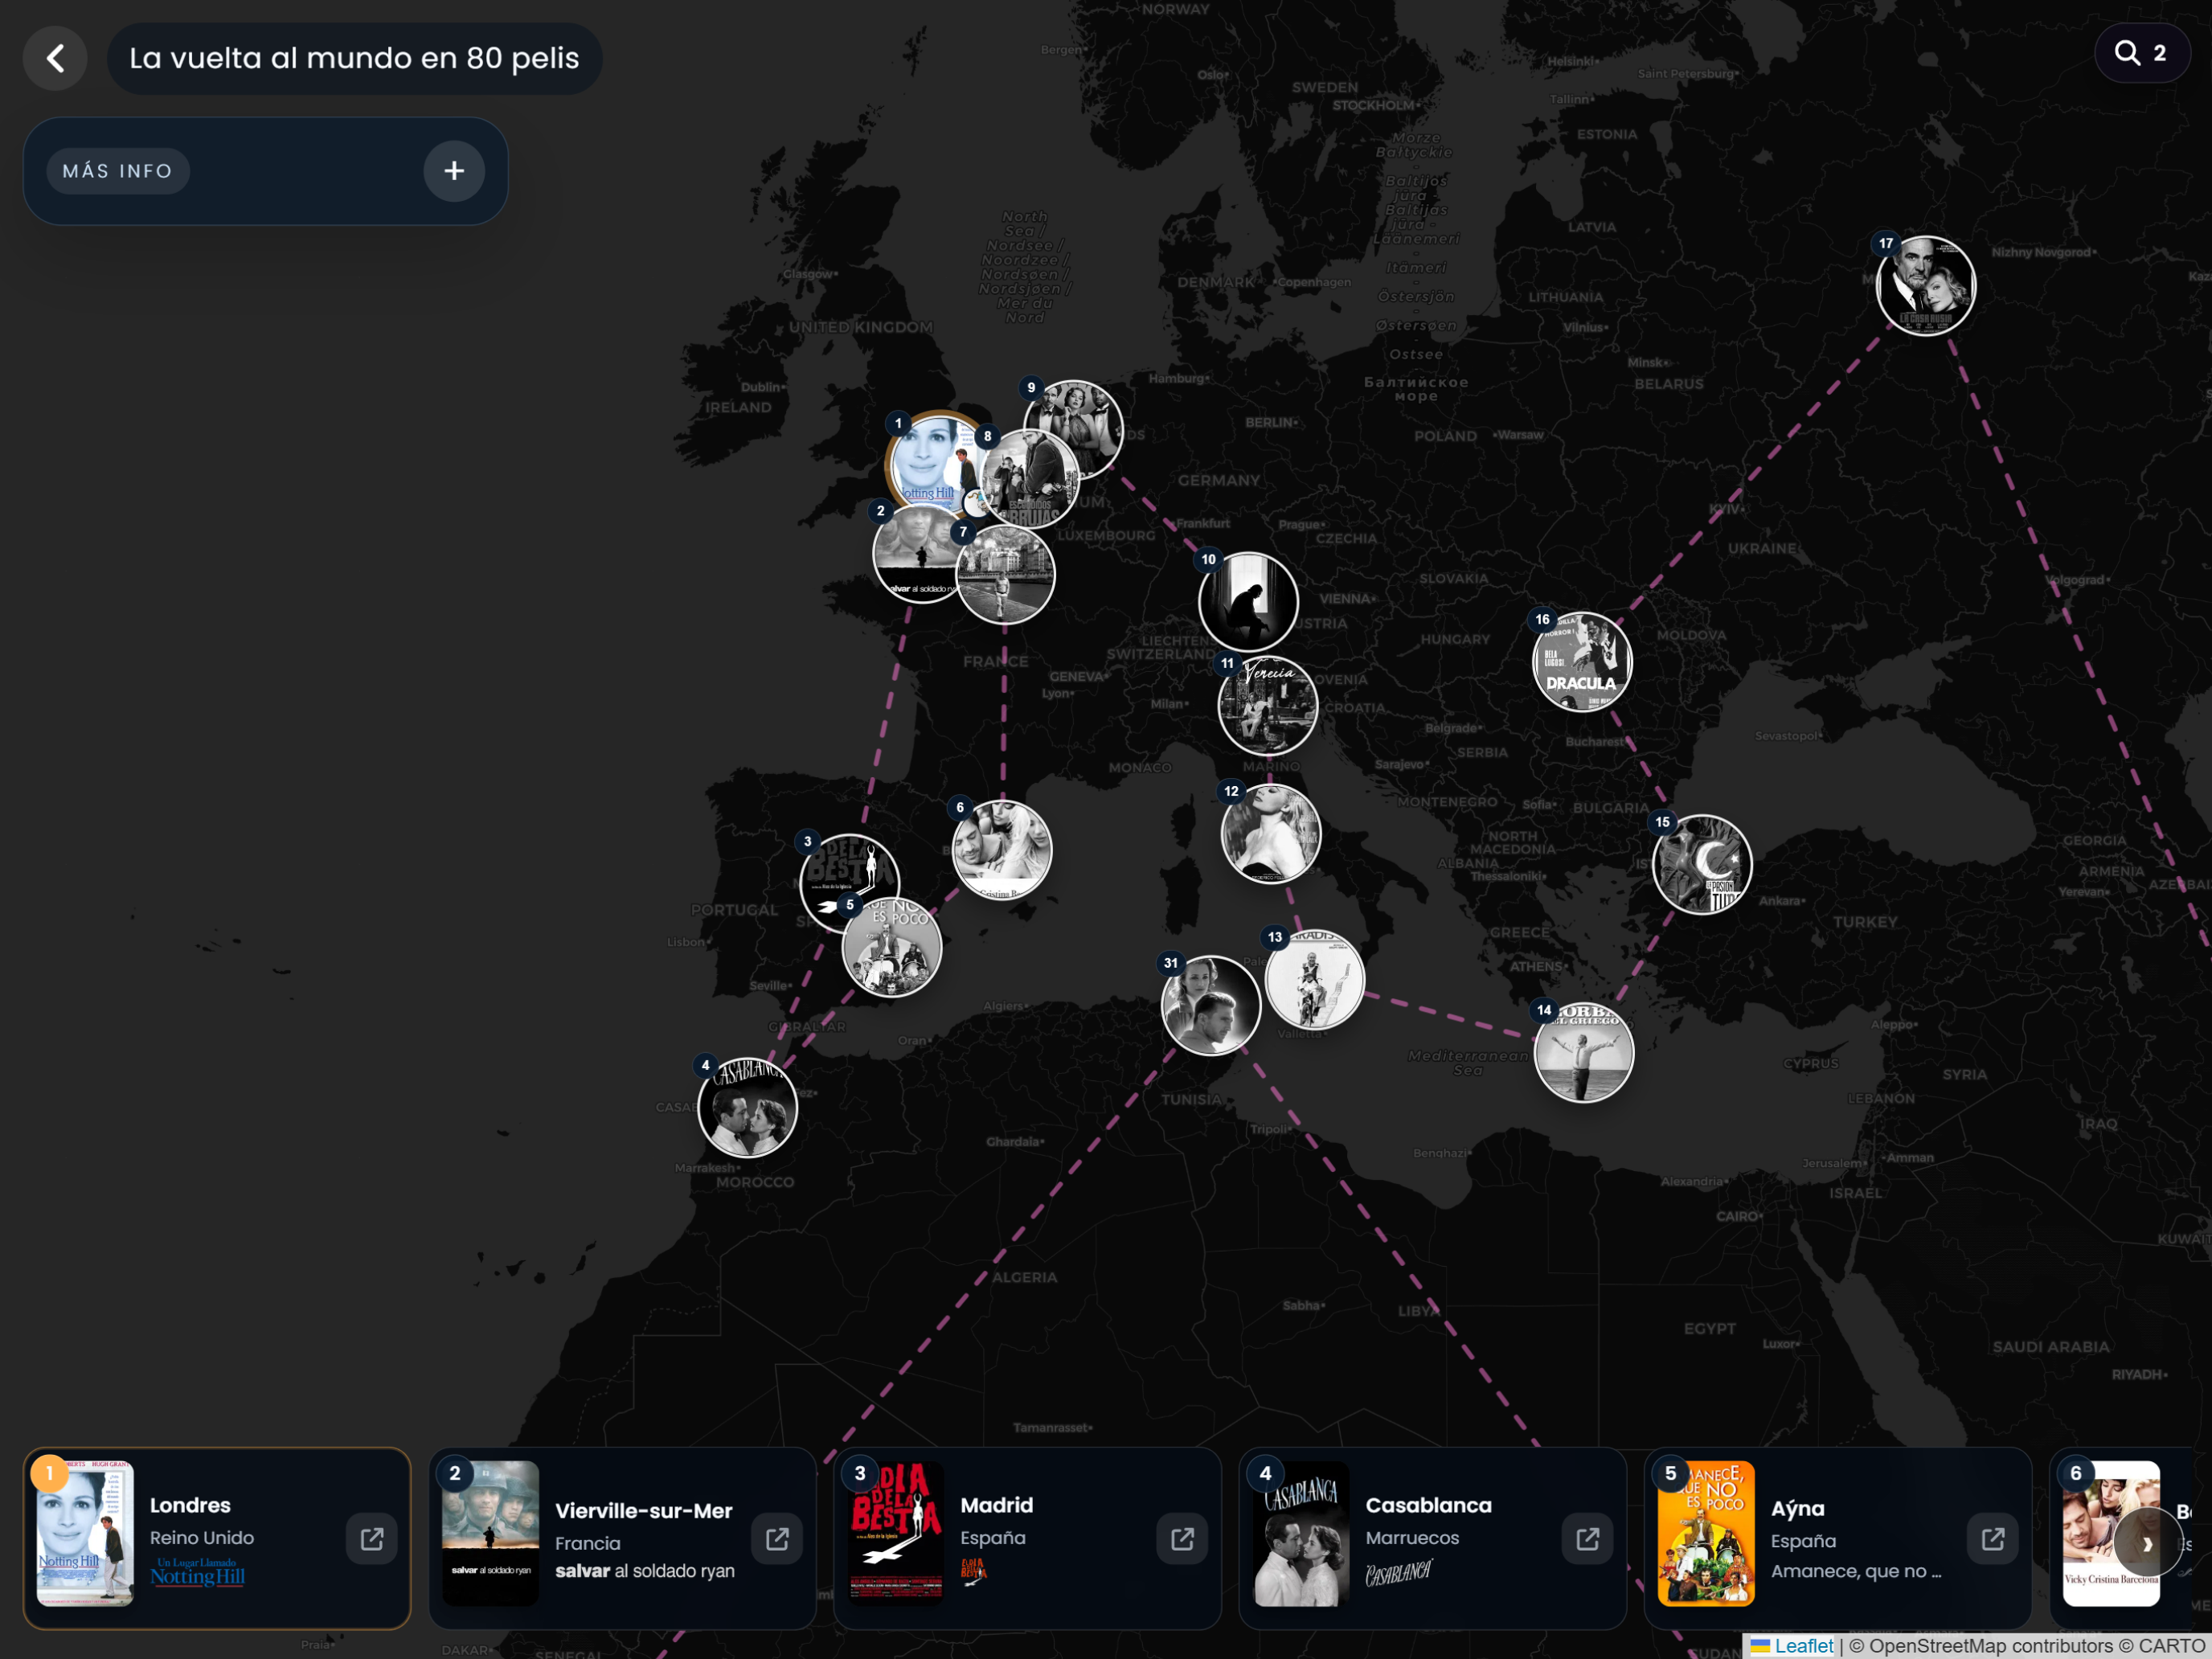Select map marker 11 Venecia poster
The width and height of the screenshot is (2212, 1659).
[1268, 706]
